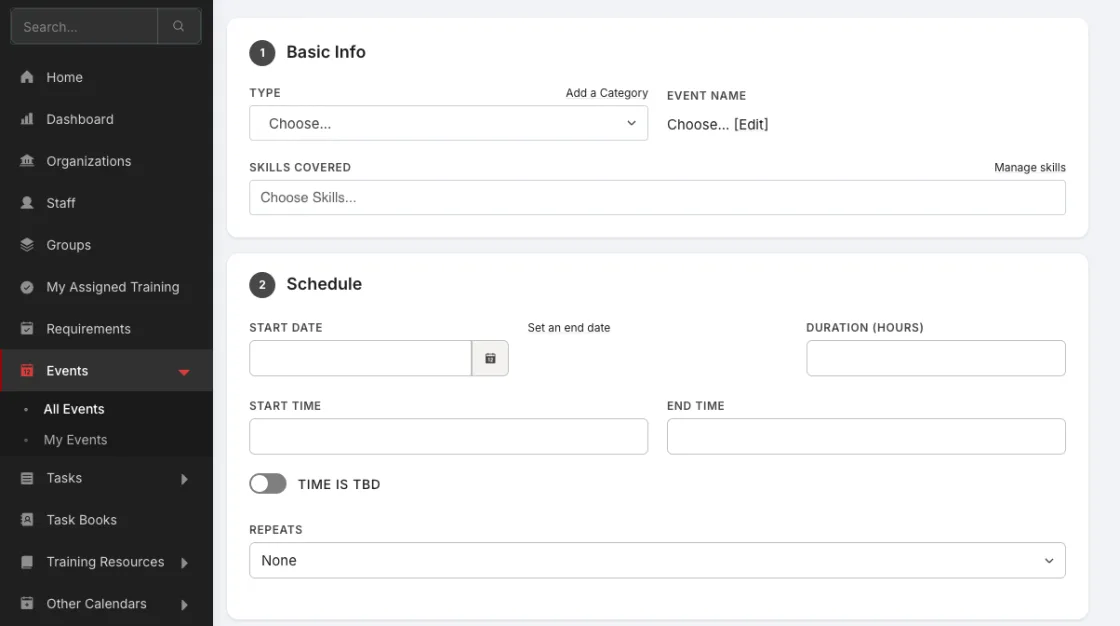This screenshot has height=626, width=1120.
Task: Open the Type dropdown
Action: (449, 123)
